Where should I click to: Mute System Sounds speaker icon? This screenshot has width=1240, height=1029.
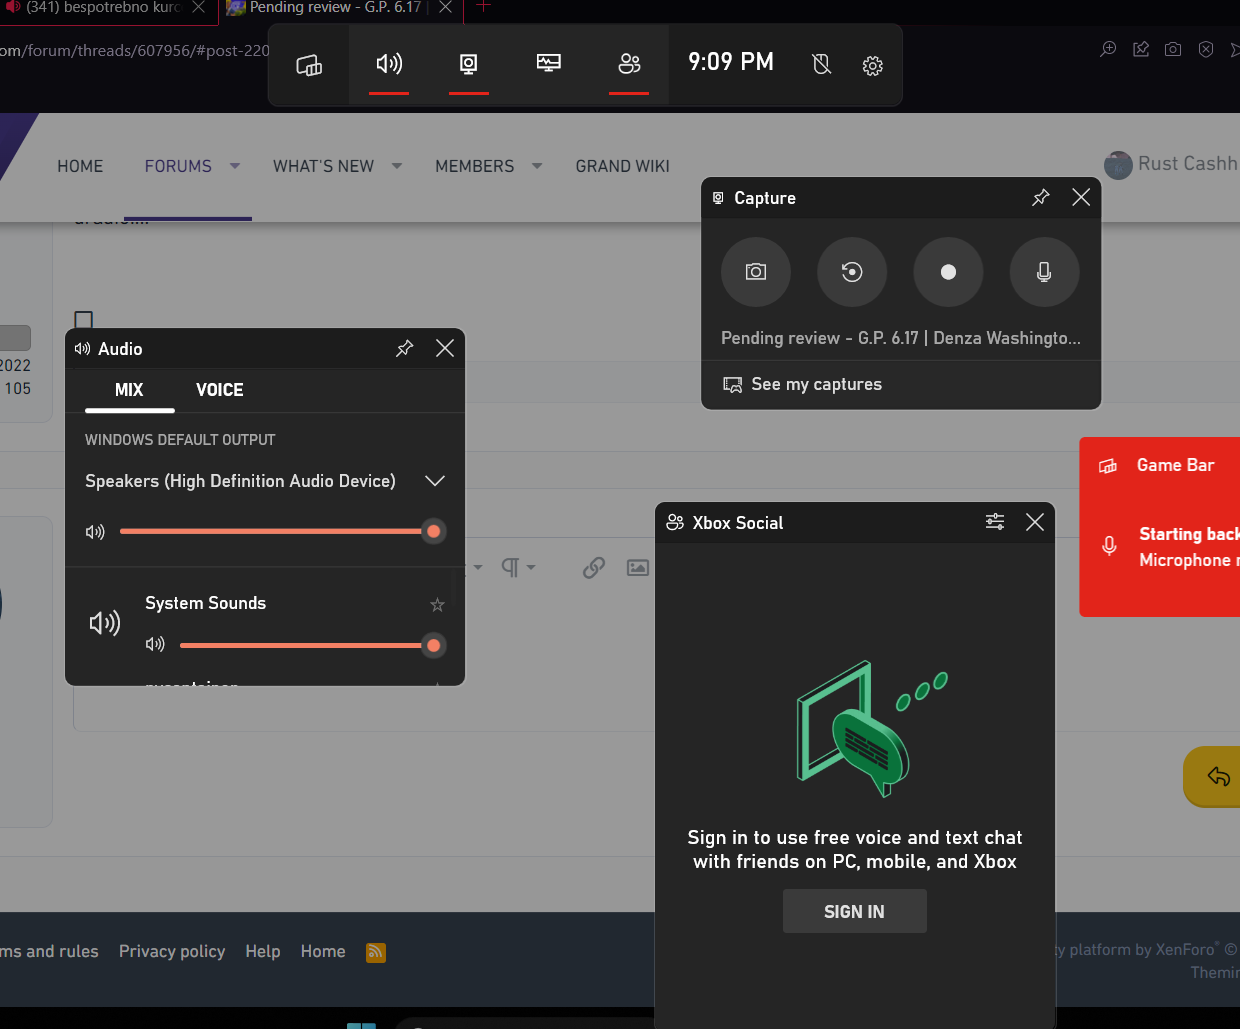[155, 645]
